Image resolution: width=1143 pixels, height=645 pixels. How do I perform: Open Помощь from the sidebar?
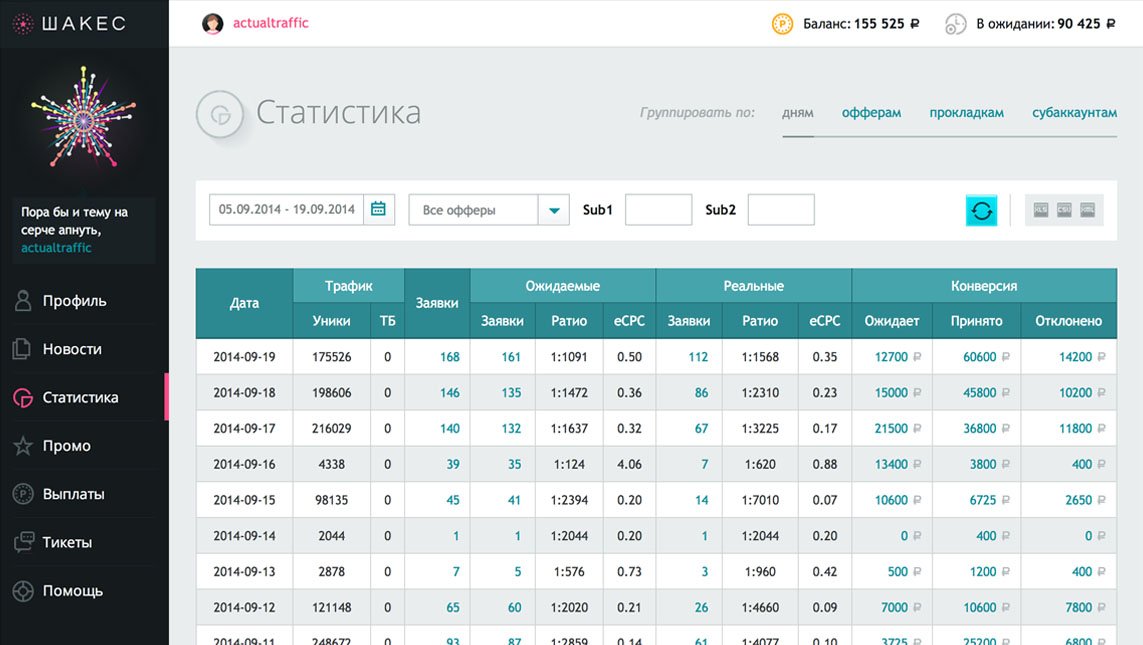[x=23, y=590]
